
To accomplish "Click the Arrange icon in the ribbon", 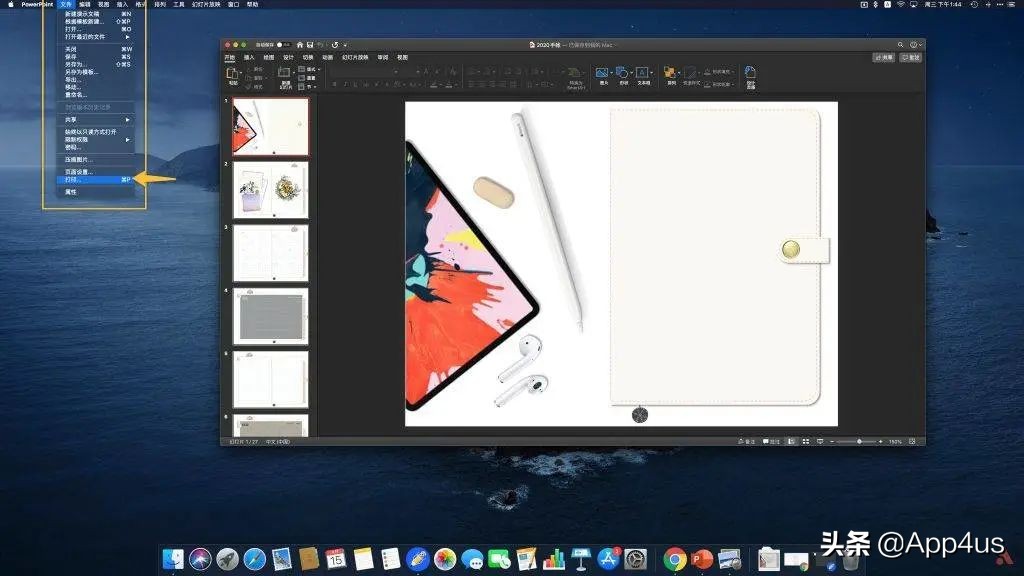I will point(671,74).
